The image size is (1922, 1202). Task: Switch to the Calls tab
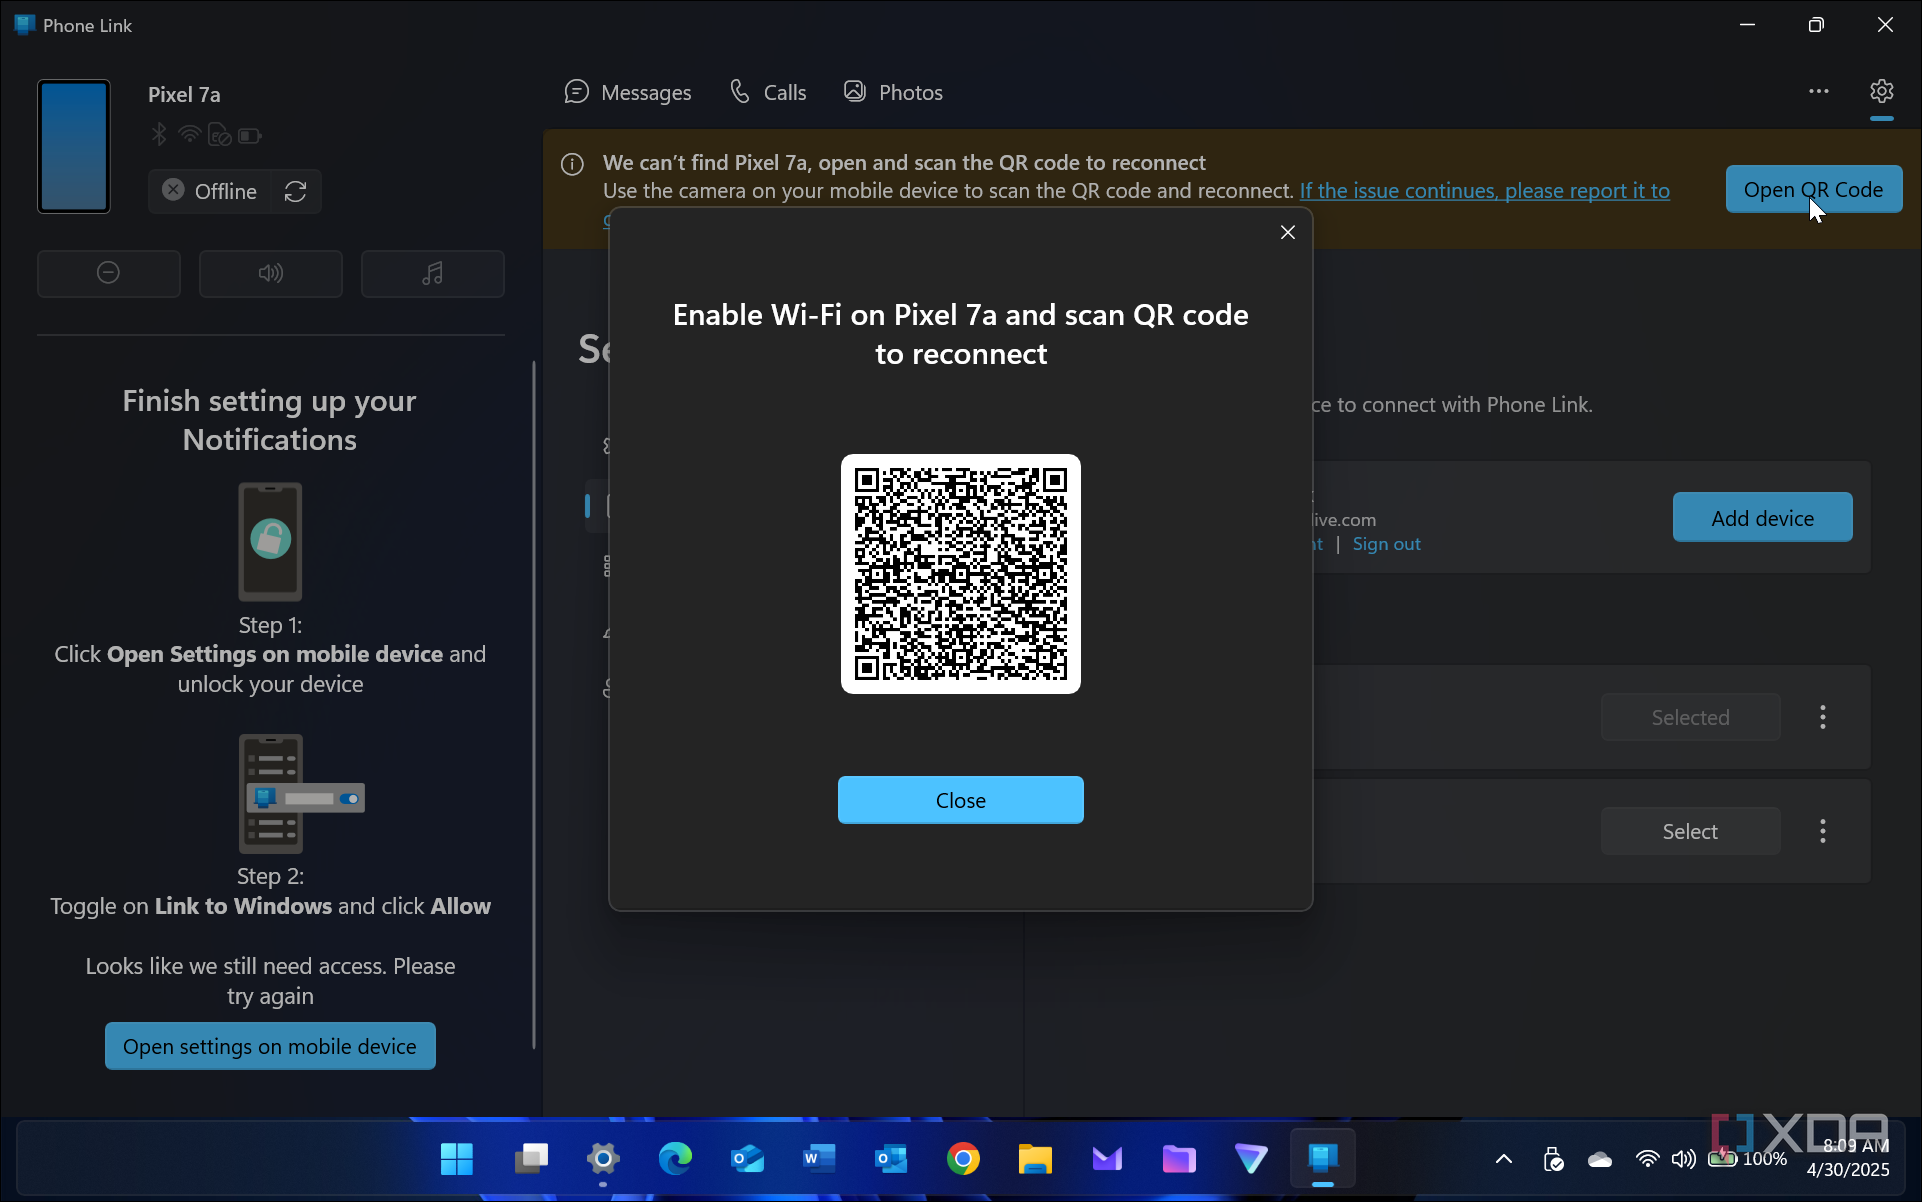coord(768,92)
